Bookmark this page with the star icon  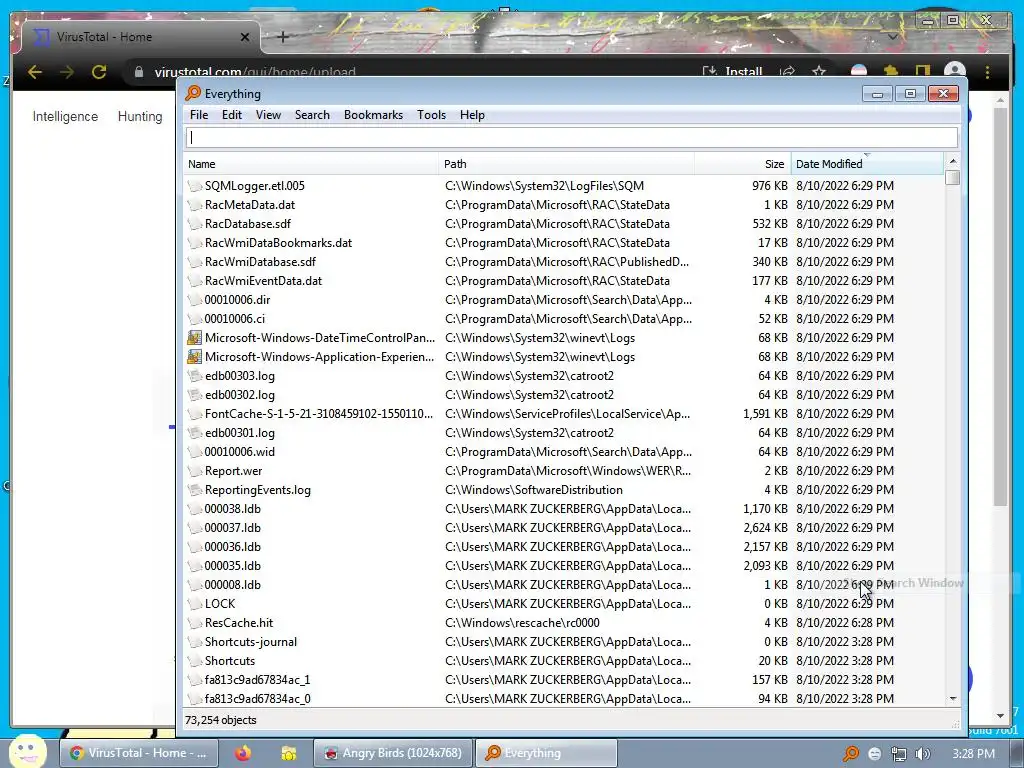pos(819,72)
